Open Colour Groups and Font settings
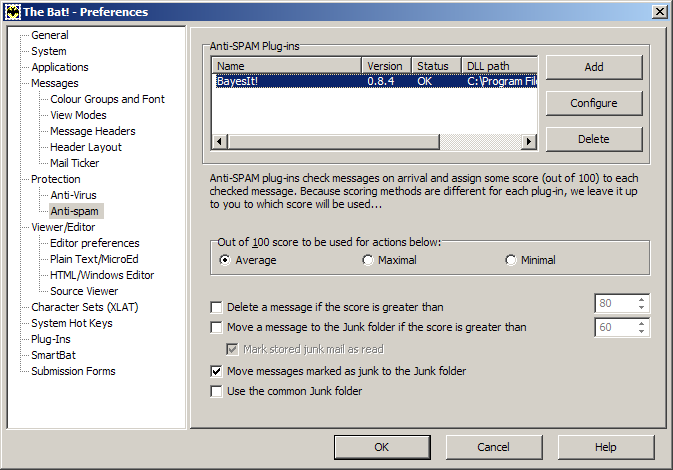 pos(107,99)
